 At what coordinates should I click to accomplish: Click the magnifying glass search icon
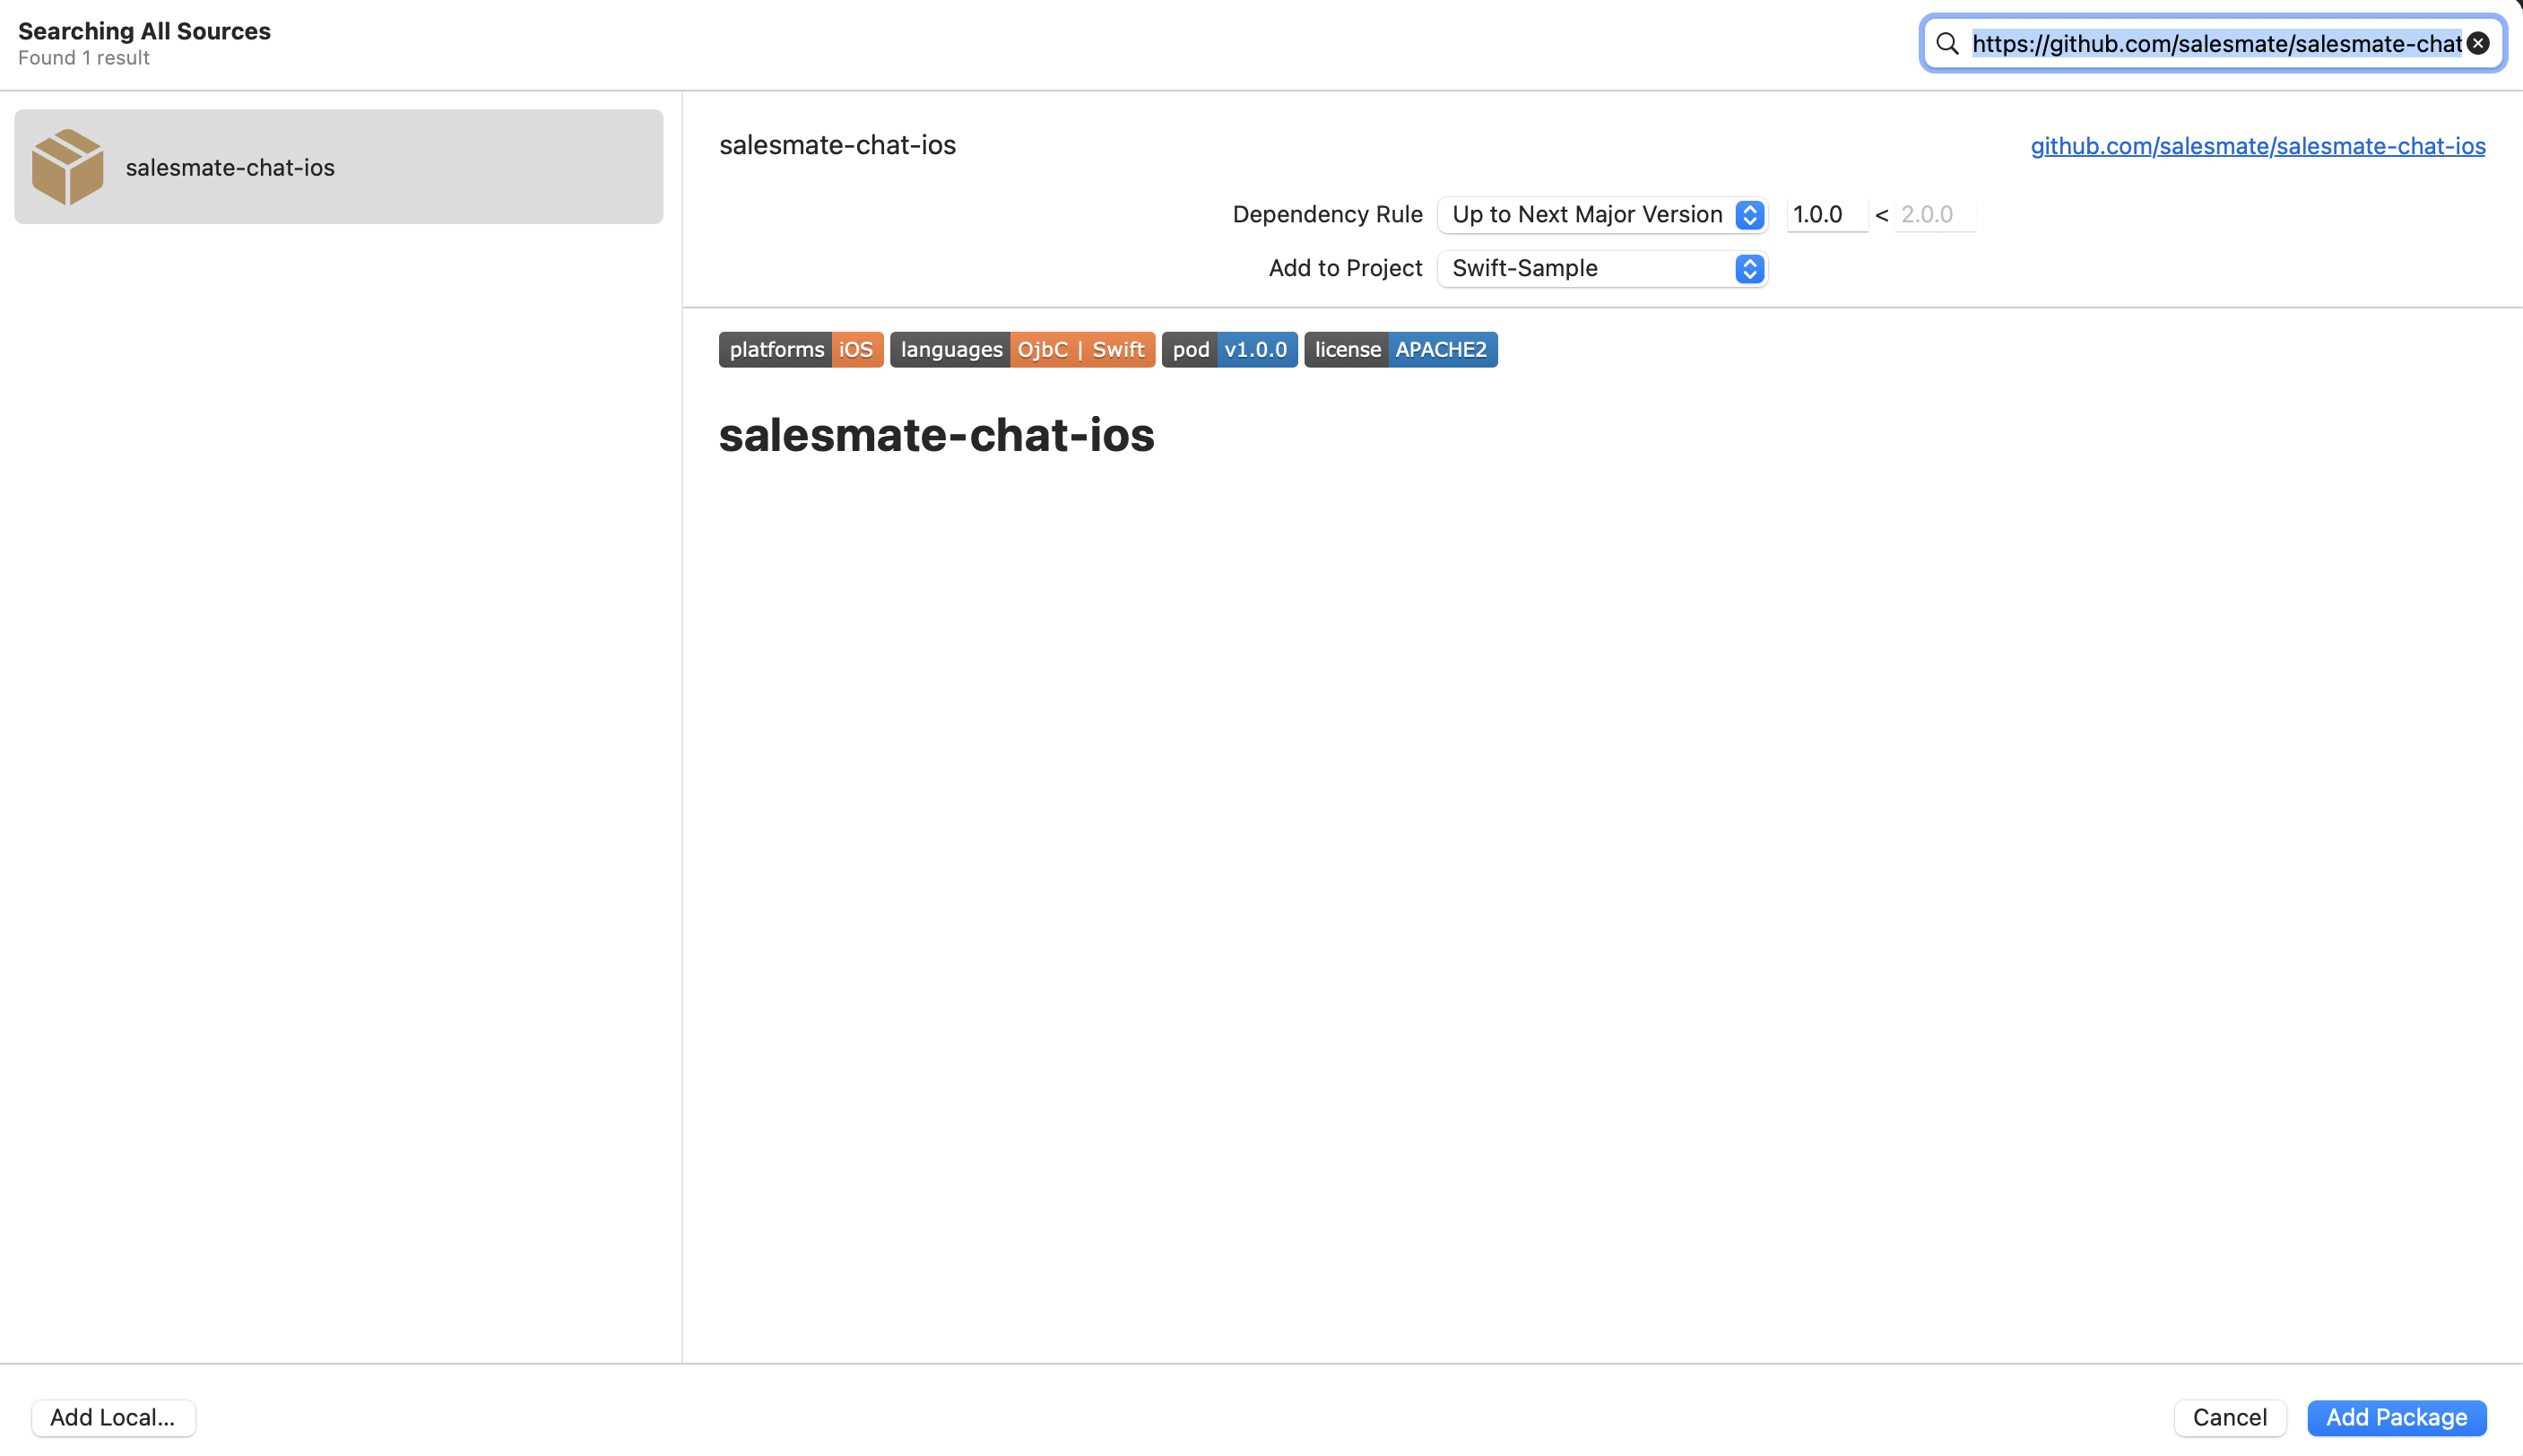pos(1947,43)
